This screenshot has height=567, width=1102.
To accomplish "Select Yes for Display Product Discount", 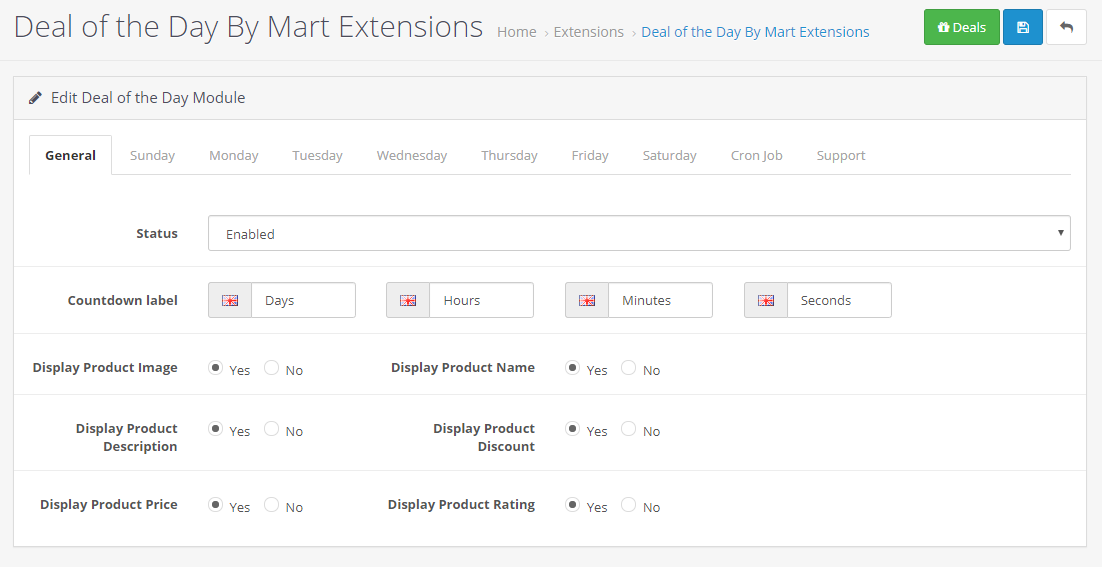I will tap(573, 429).
